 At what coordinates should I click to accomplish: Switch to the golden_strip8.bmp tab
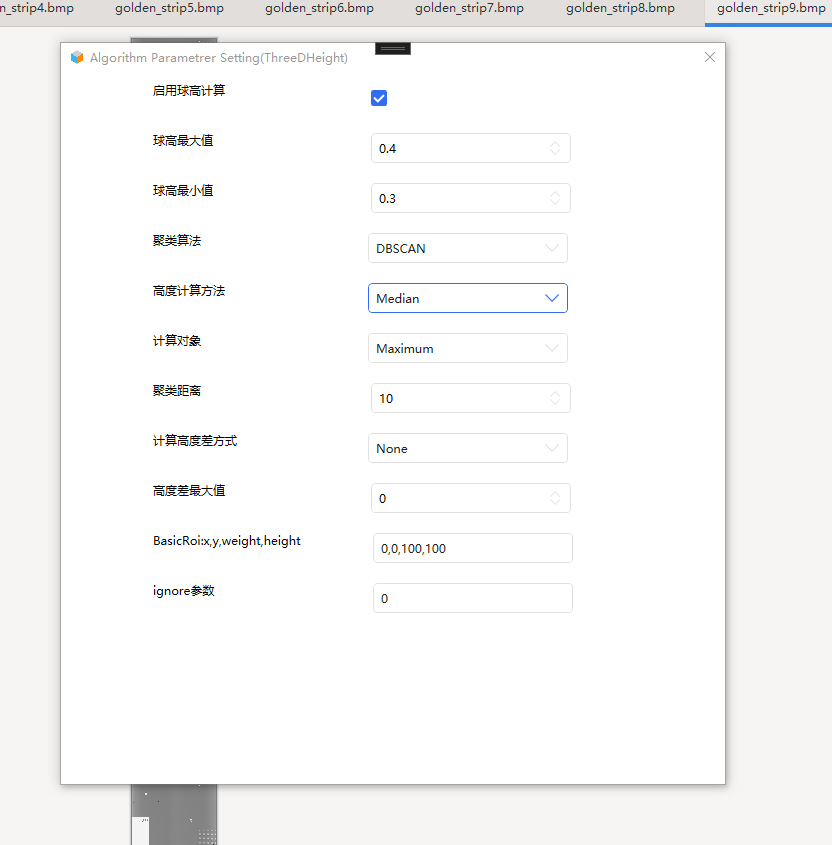(620, 9)
